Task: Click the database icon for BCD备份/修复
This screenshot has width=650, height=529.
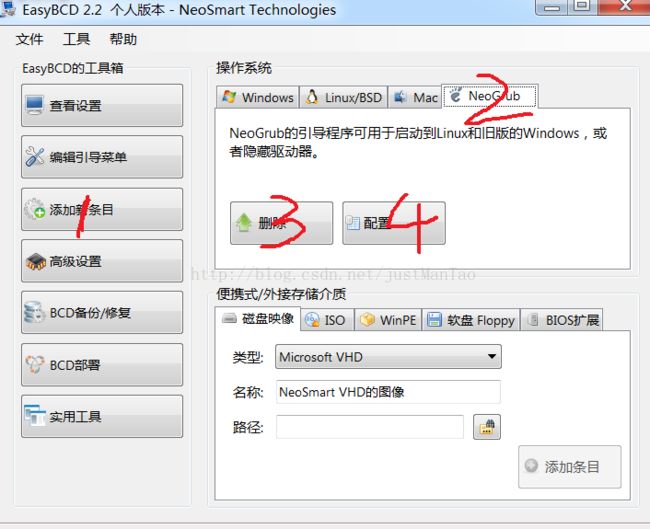Action: 34,312
